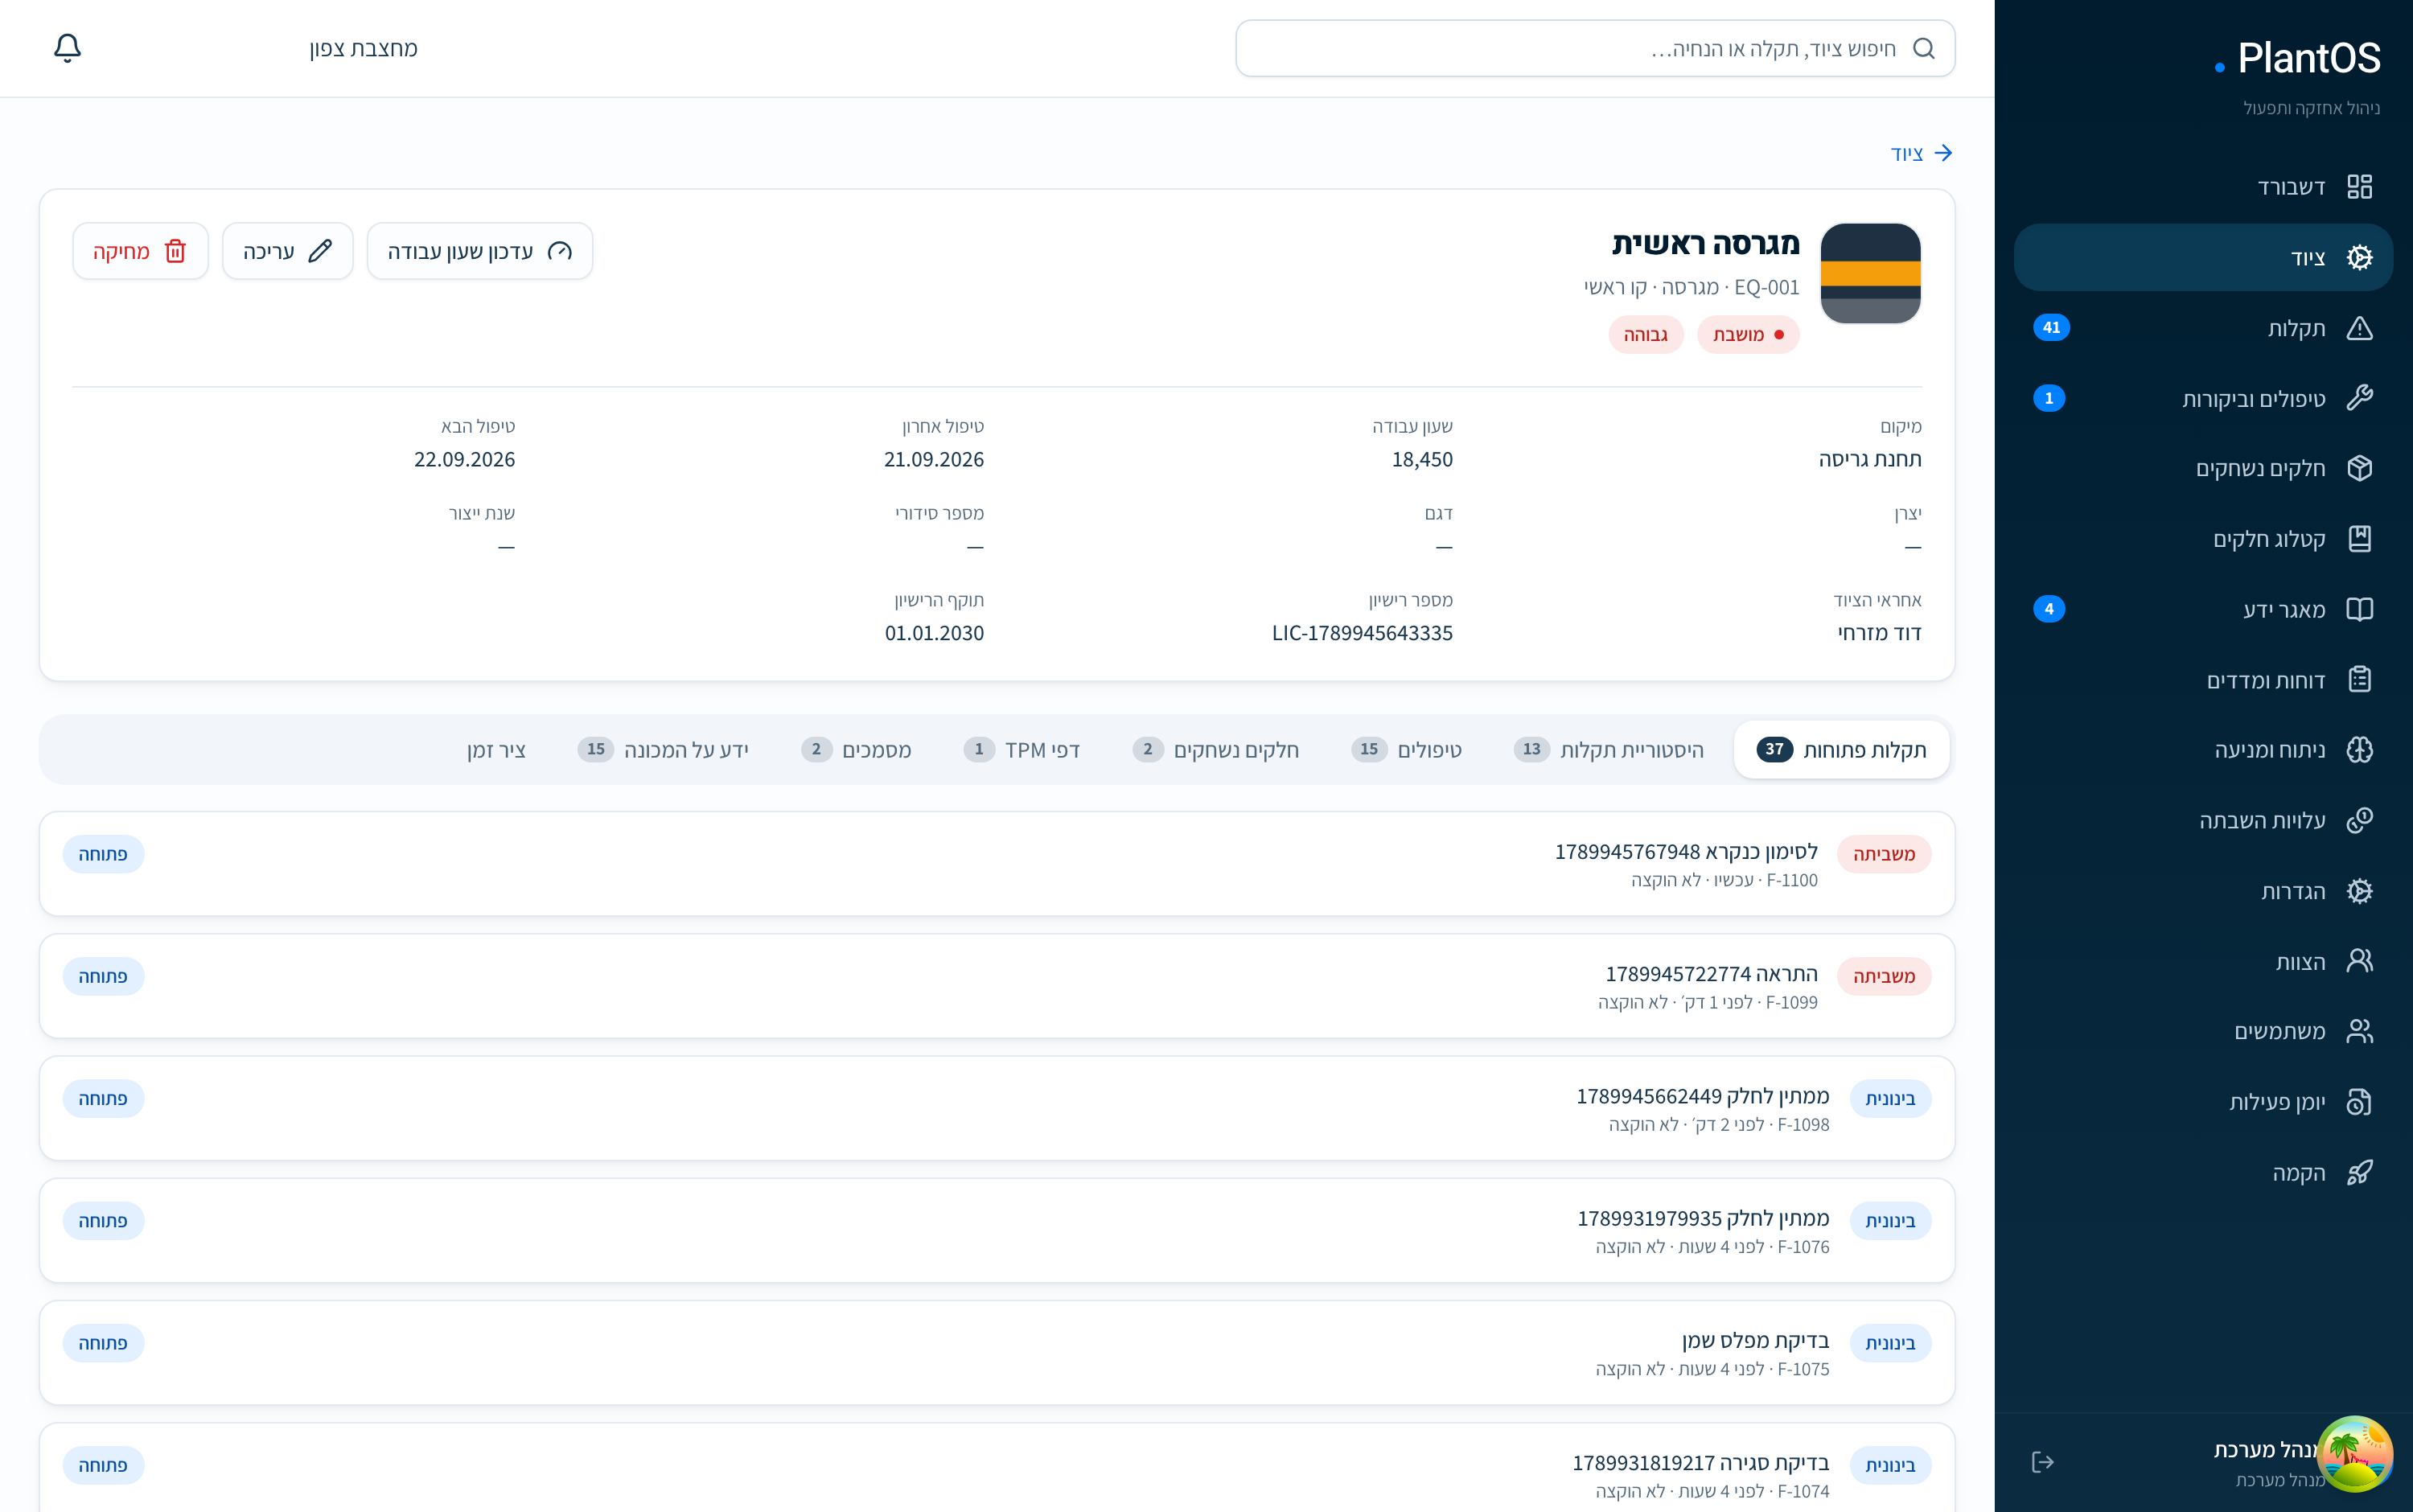Open fault F-1100 לסימון כנקרא row
The image size is (2413, 1512).
click(x=997, y=864)
